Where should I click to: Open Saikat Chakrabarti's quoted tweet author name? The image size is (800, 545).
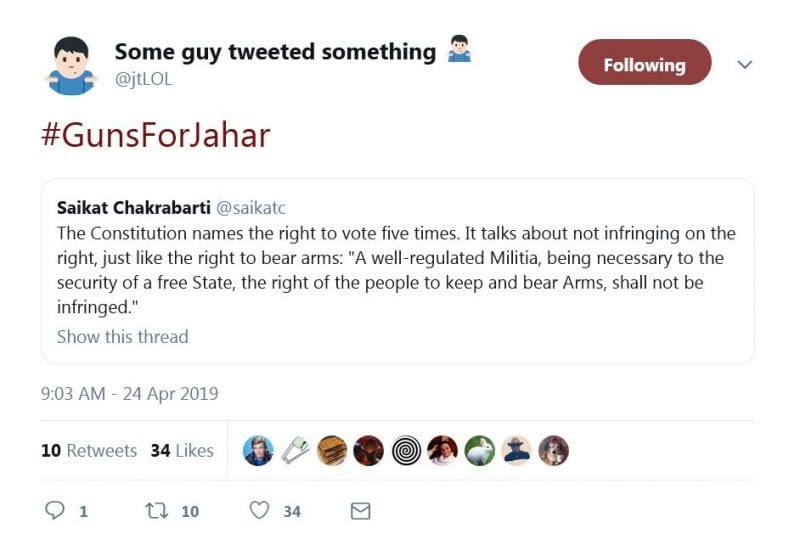point(132,208)
